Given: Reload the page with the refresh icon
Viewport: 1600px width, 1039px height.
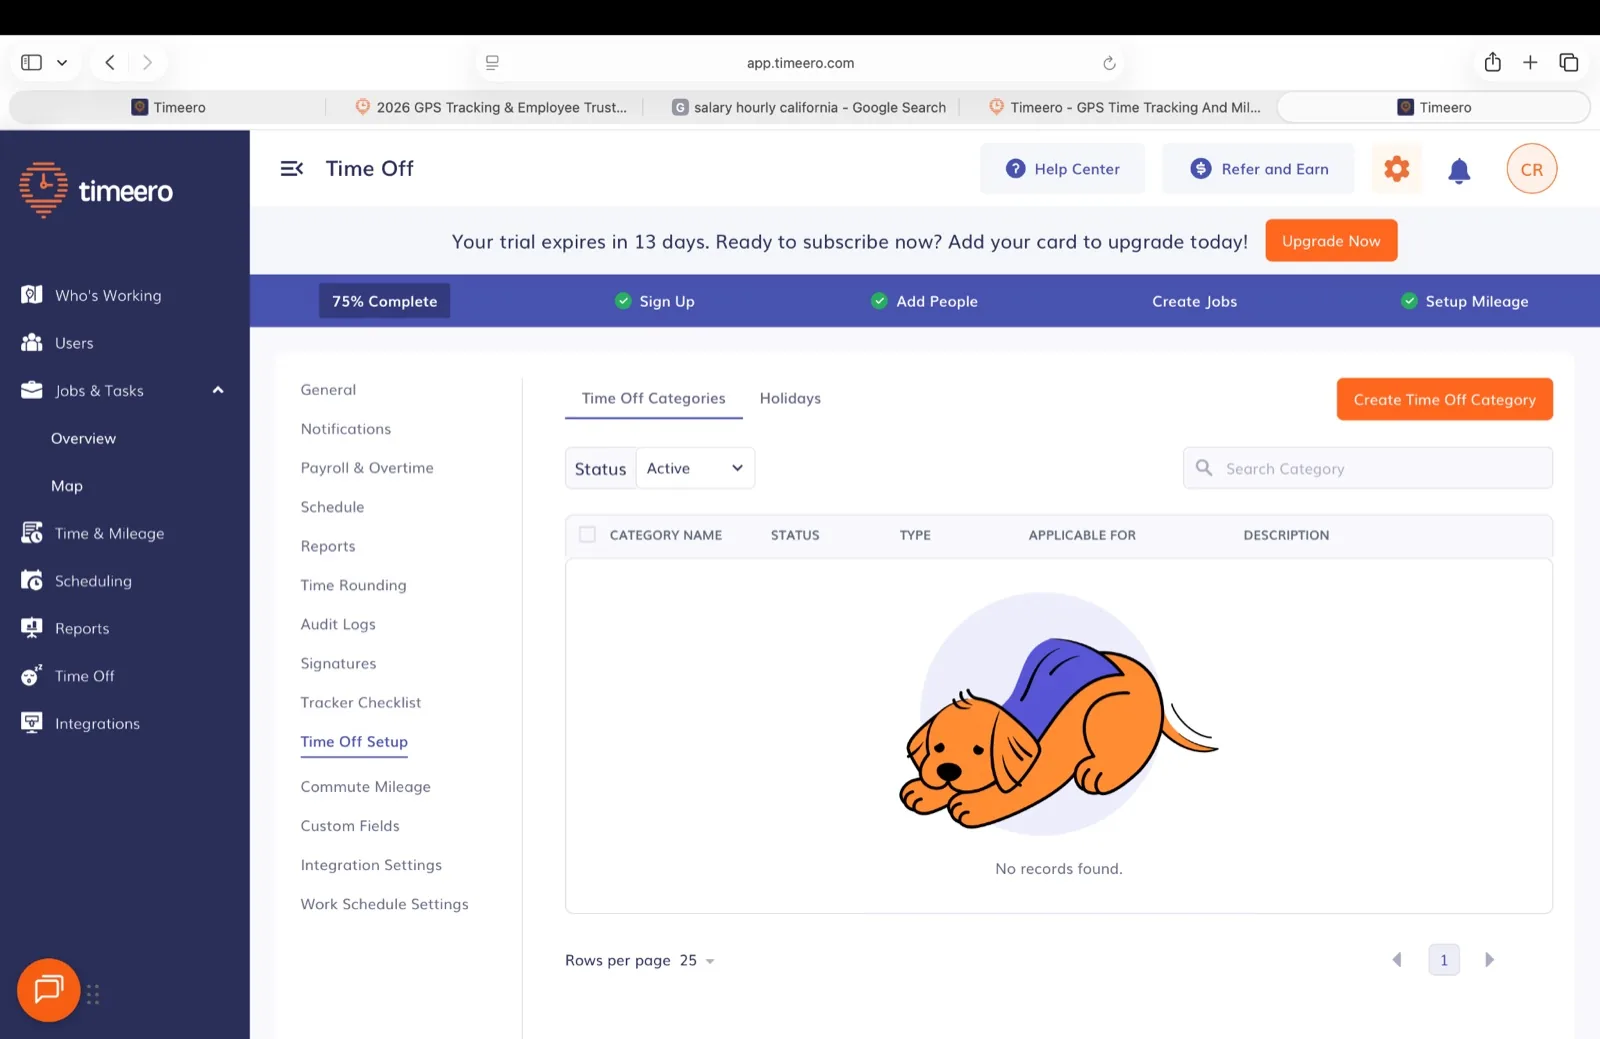Looking at the screenshot, I should (1109, 63).
